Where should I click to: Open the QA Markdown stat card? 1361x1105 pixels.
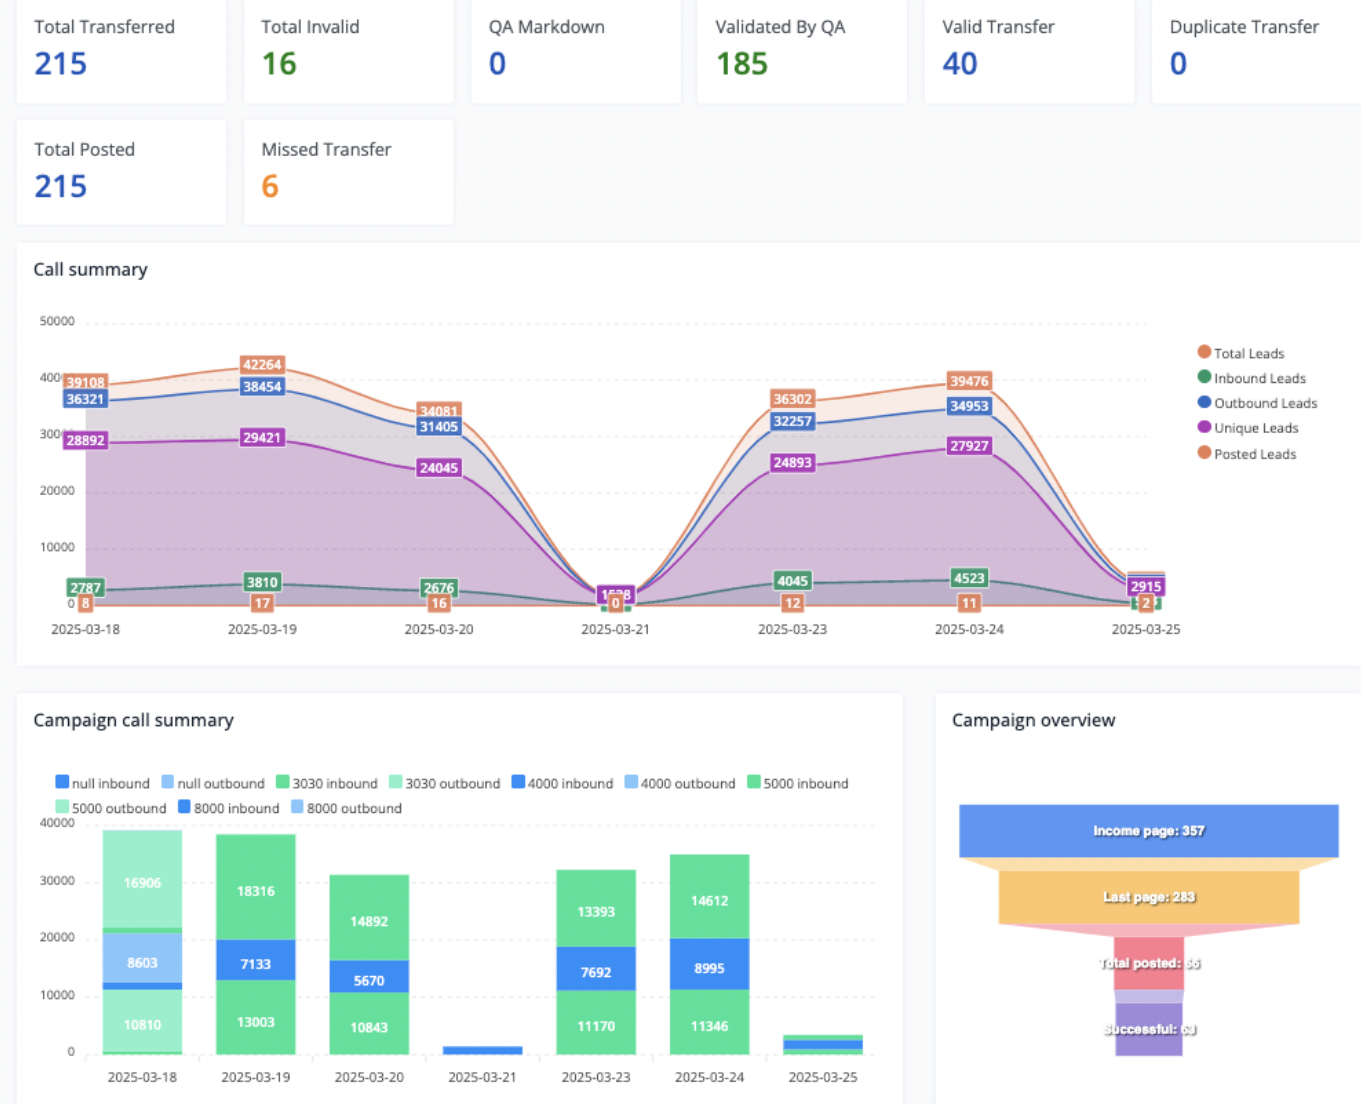point(575,50)
